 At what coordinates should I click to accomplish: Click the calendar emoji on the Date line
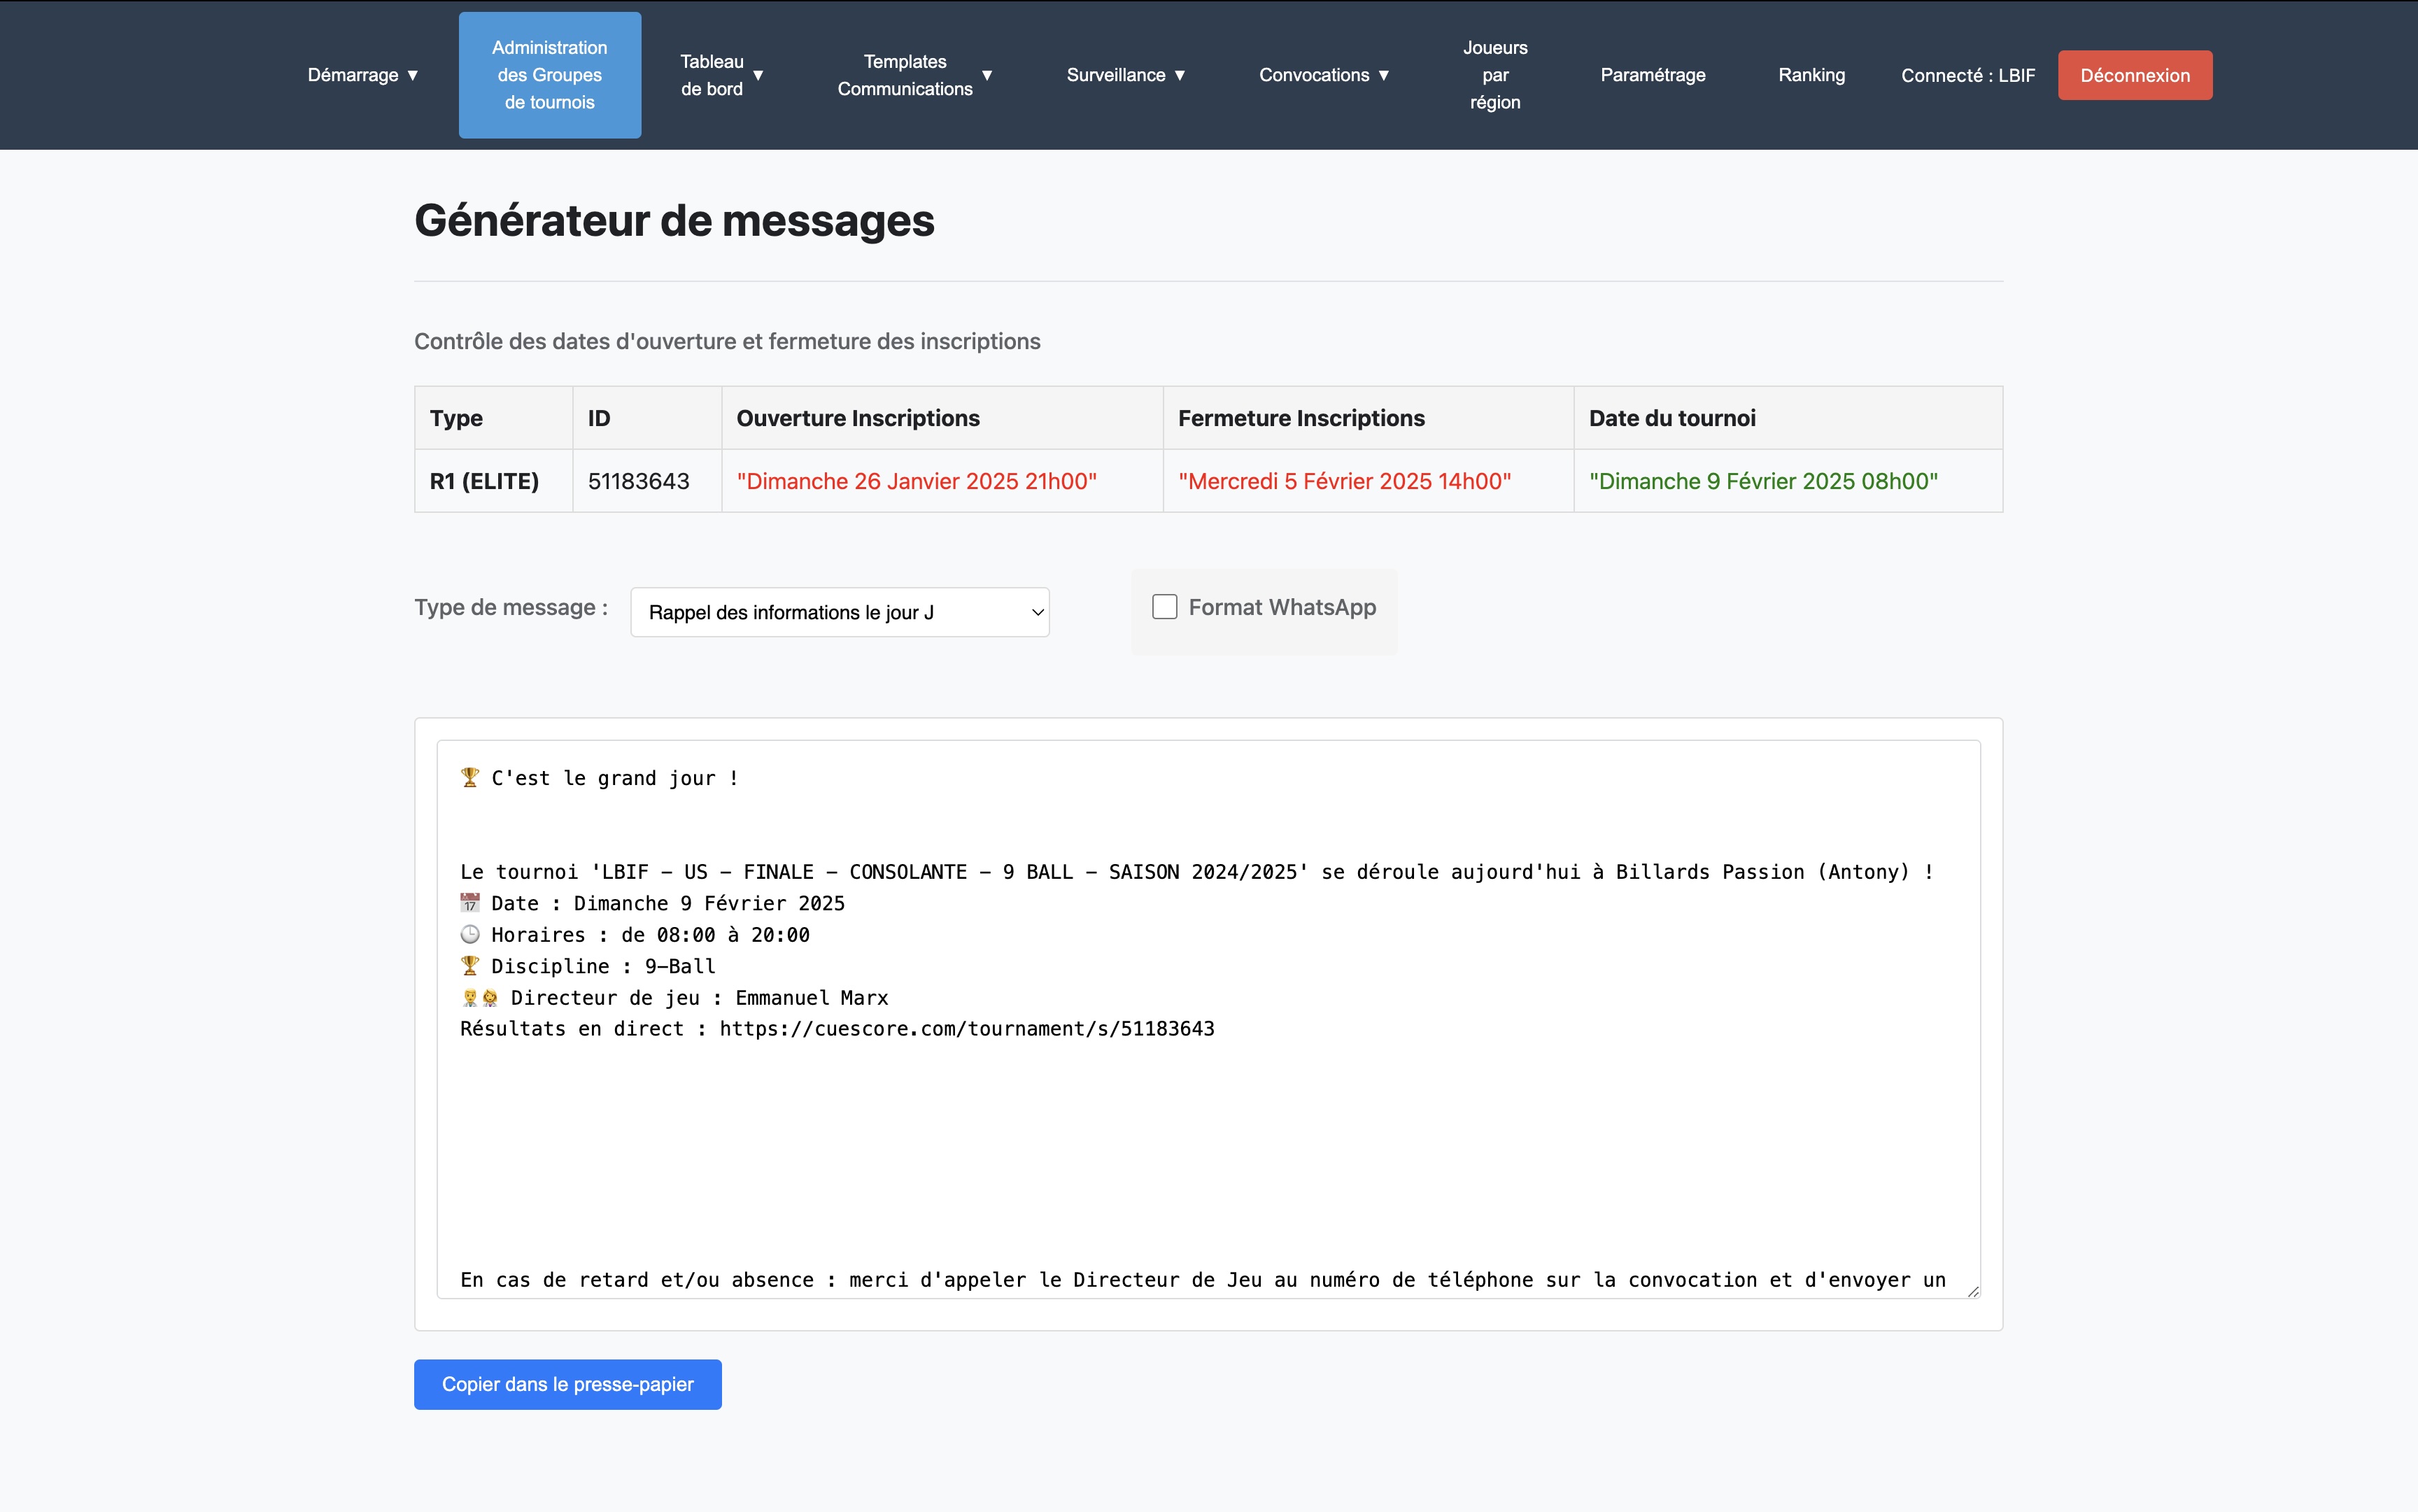coord(469,903)
